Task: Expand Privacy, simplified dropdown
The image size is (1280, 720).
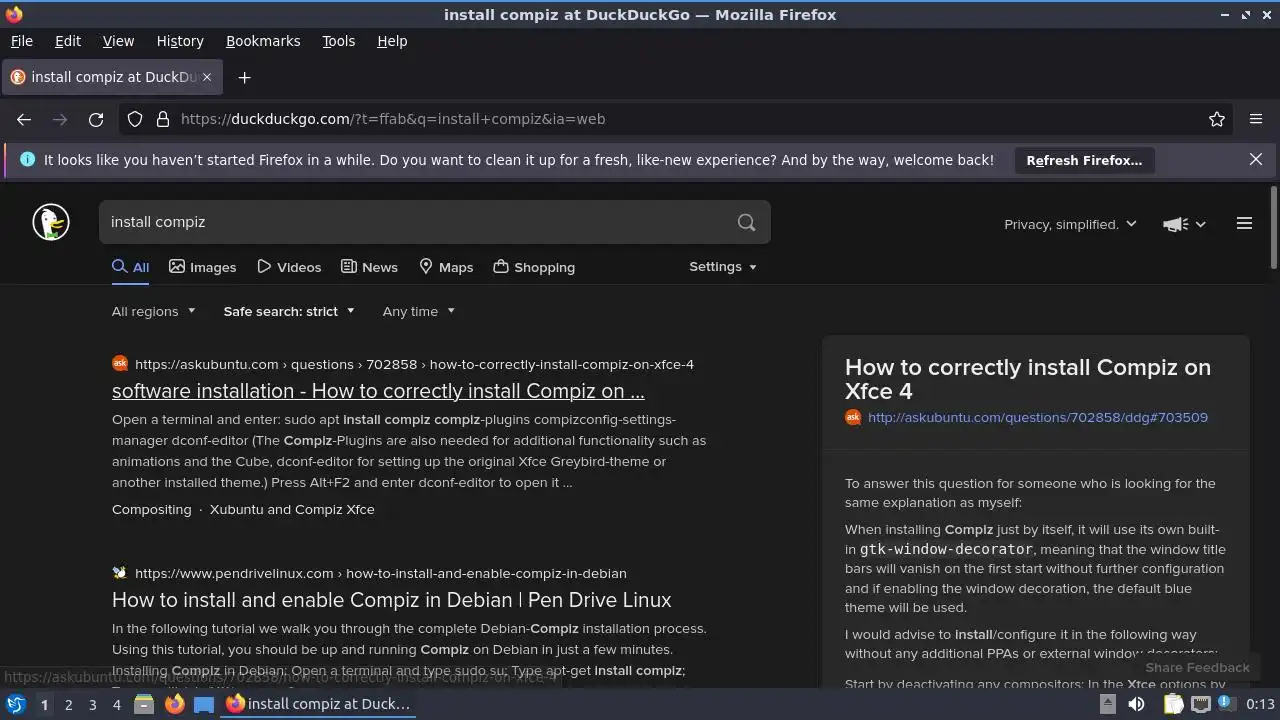Action: [1070, 224]
